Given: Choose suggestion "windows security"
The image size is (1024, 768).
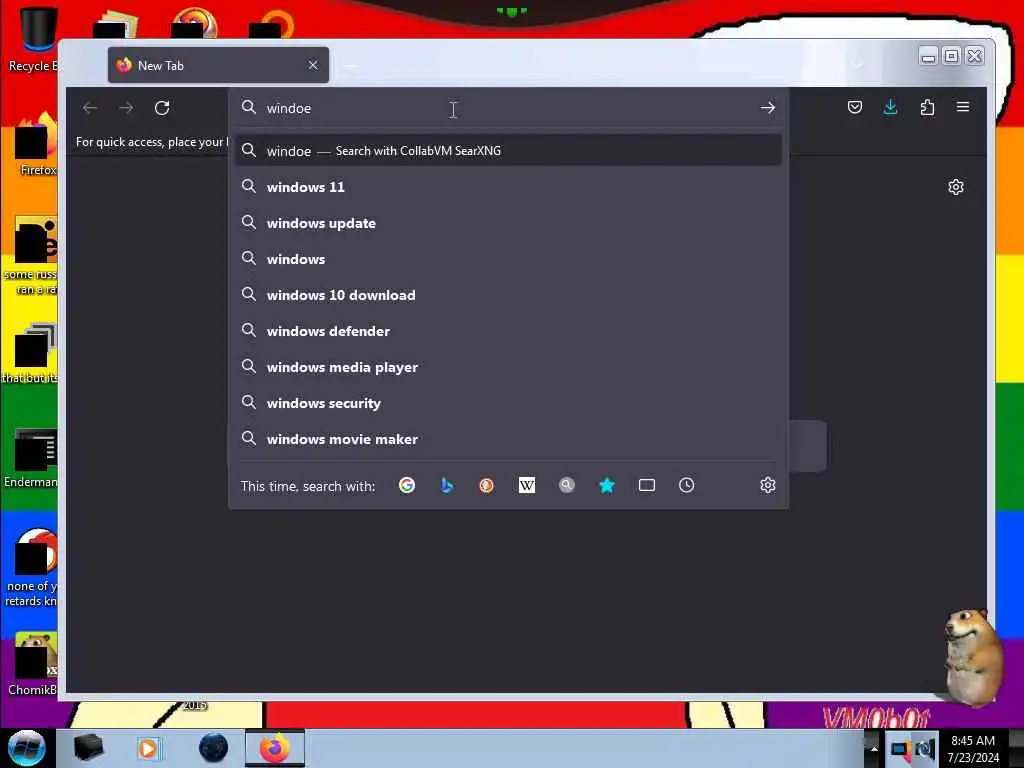Looking at the screenshot, I should point(508,404).
